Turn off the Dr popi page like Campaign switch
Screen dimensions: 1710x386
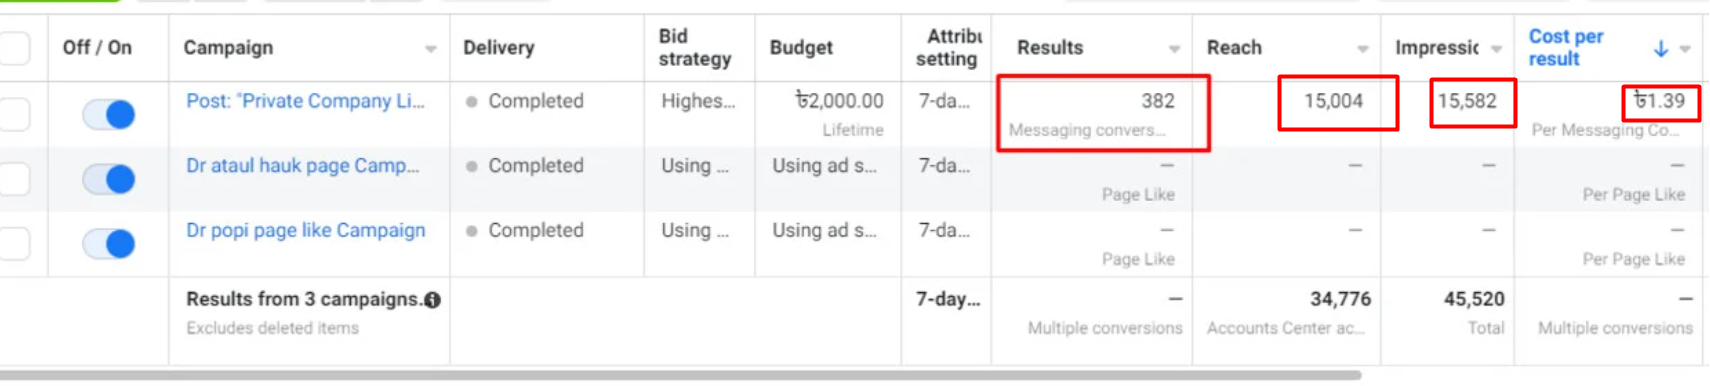(x=108, y=243)
